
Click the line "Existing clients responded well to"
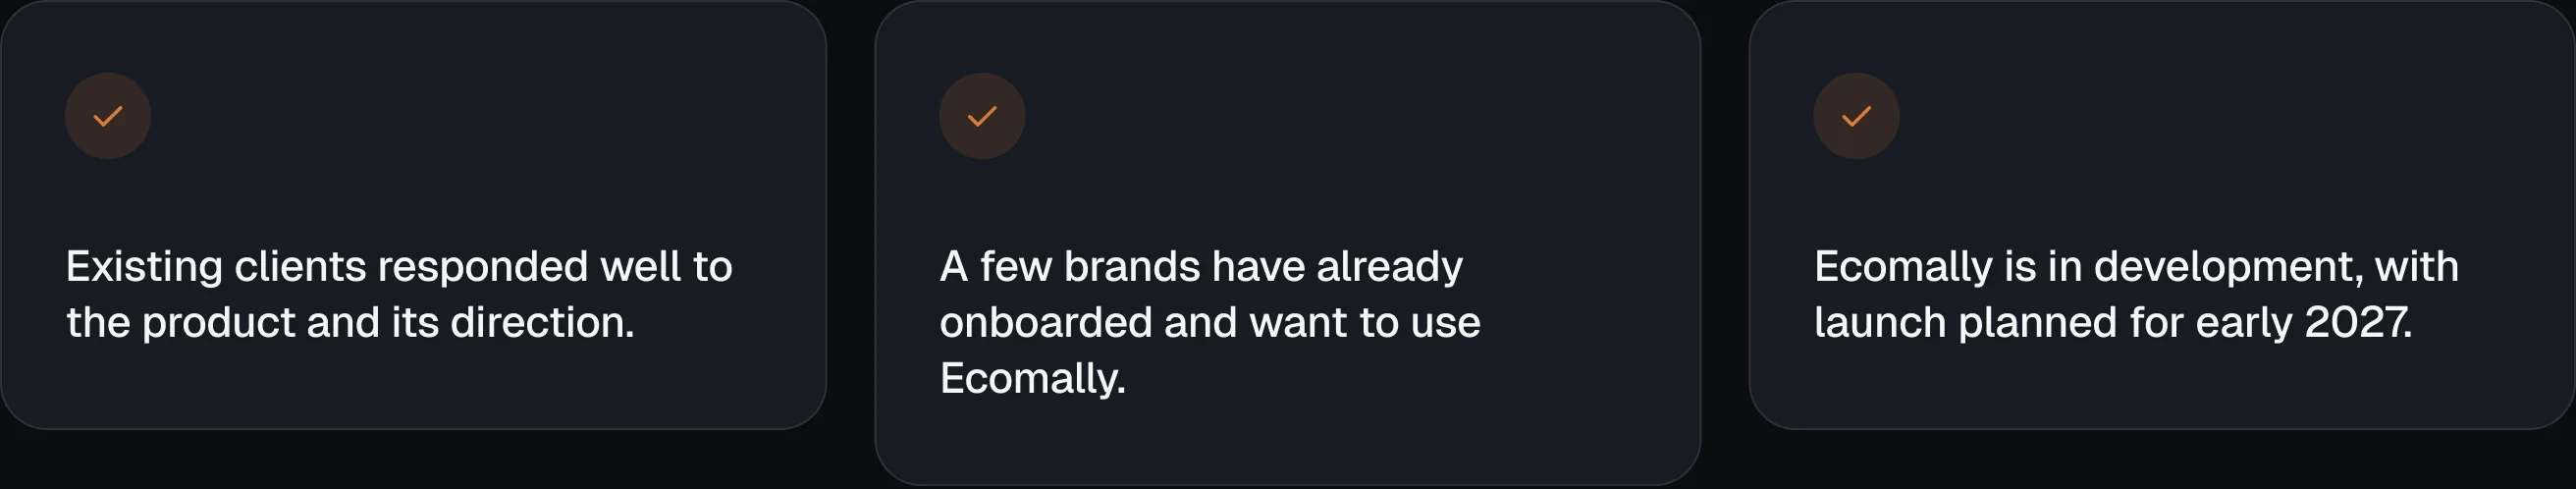pos(399,267)
